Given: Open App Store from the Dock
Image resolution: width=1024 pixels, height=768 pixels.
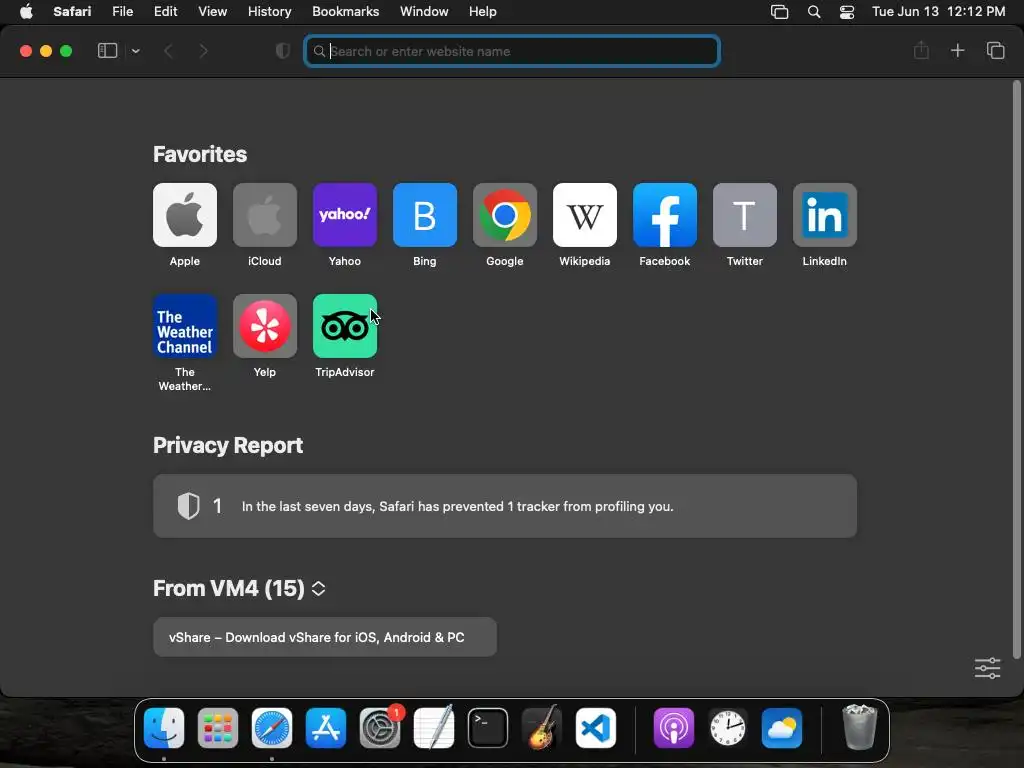Looking at the screenshot, I should [x=326, y=728].
